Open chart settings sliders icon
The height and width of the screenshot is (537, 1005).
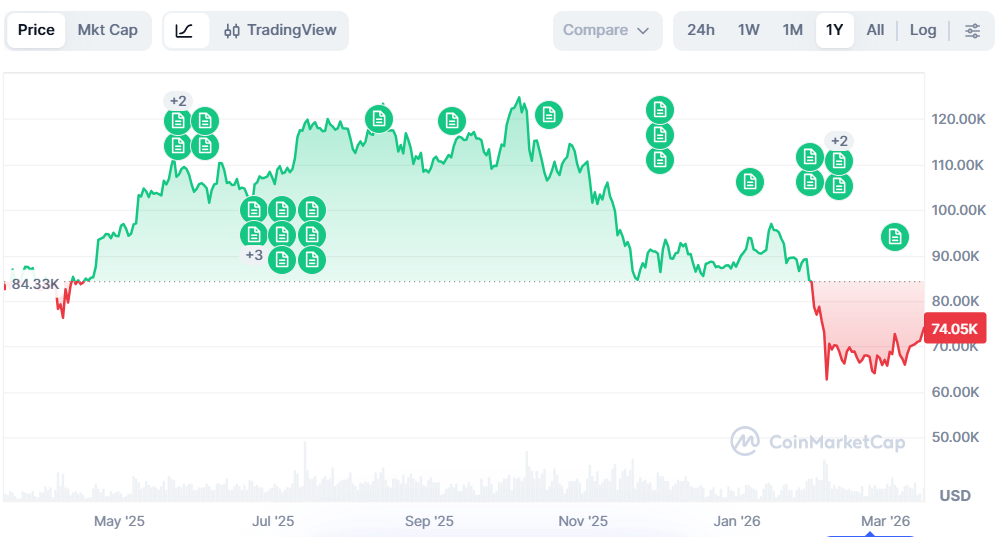click(x=972, y=30)
